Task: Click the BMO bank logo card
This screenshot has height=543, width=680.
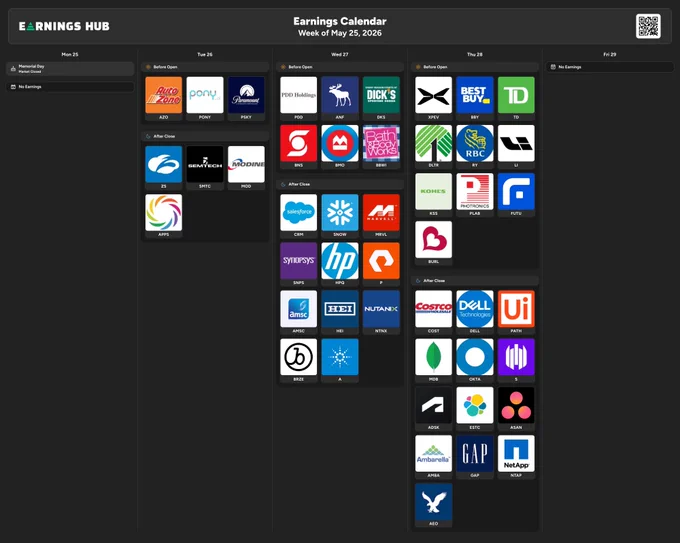Action: pyautogui.click(x=340, y=143)
